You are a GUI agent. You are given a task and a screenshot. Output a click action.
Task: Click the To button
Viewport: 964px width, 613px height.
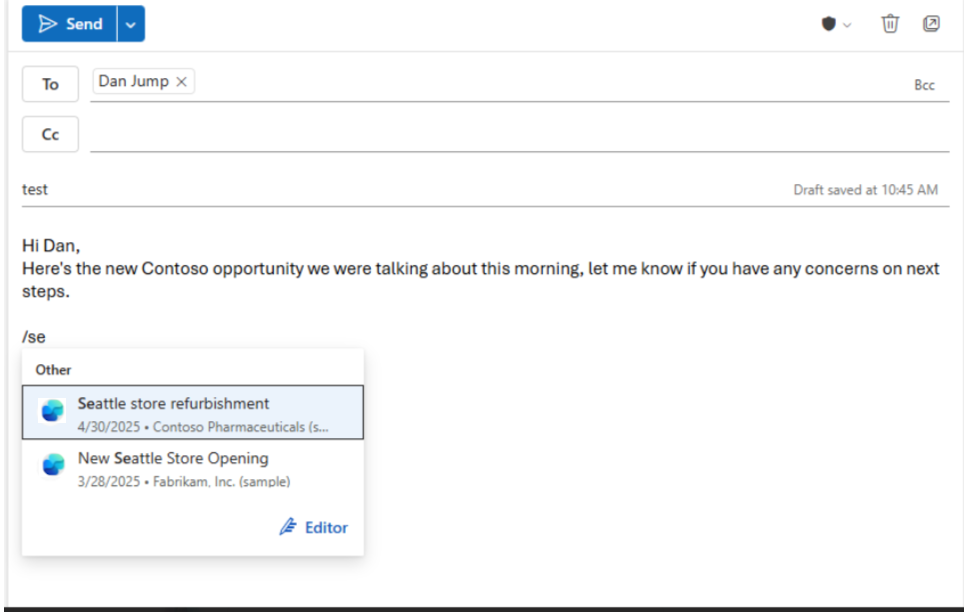(x=50, y=84)
